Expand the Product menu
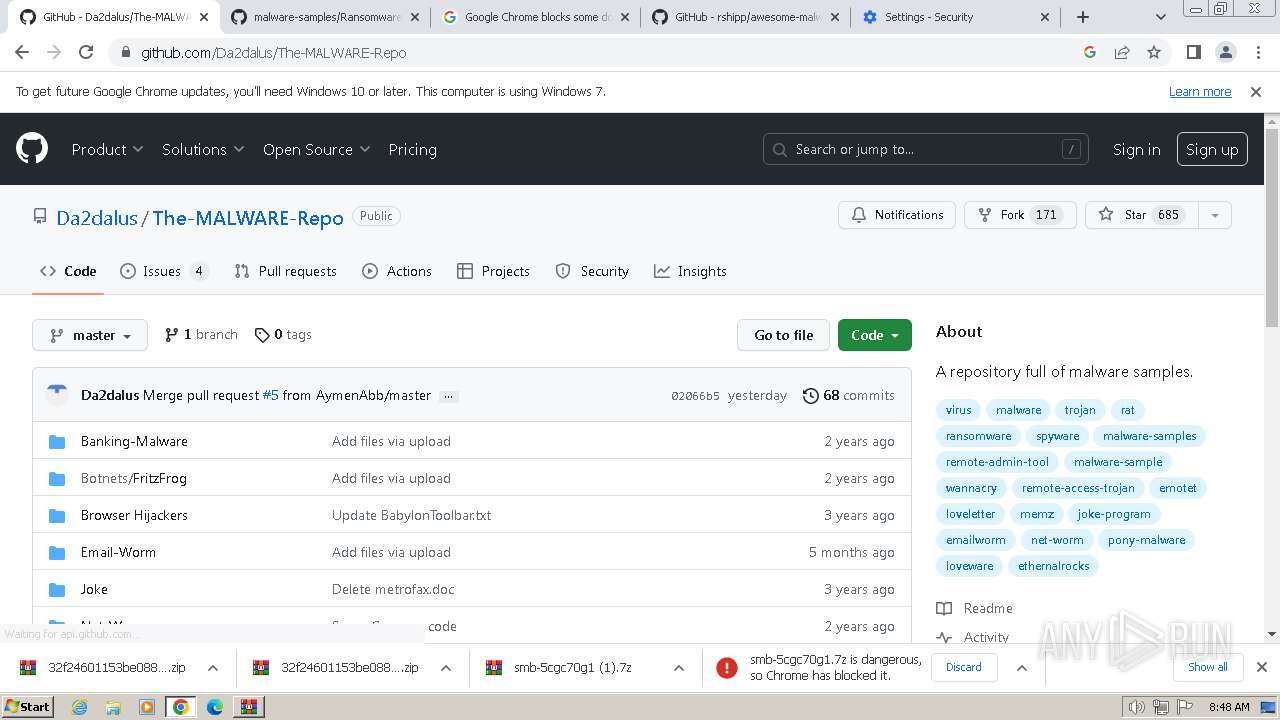1280x720 pixels. (x=107, y=149)
